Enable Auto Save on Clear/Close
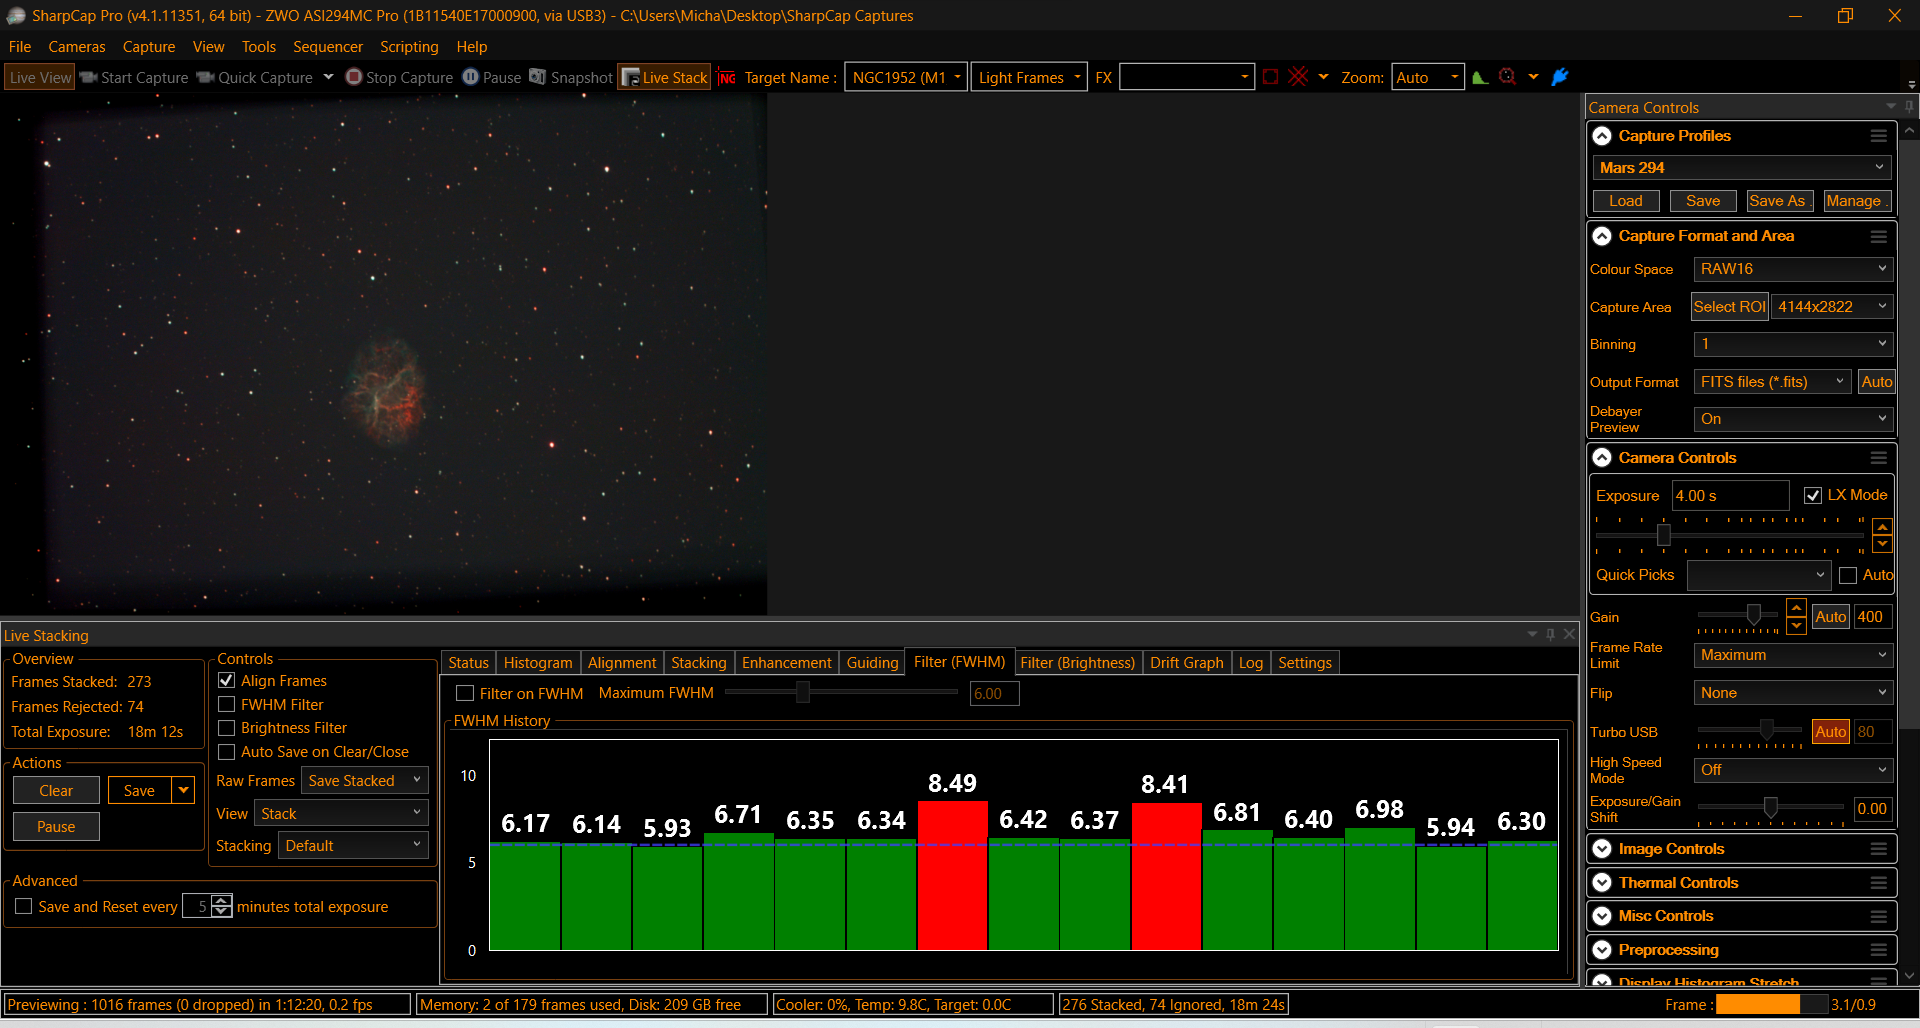Viewport: 1920px width, 1028px height. 227,752
